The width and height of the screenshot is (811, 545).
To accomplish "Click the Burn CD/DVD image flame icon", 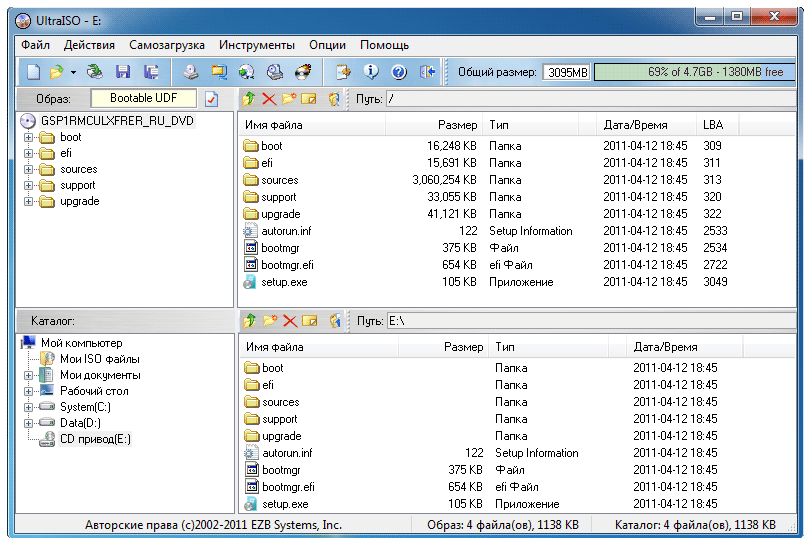I will 302,72.
